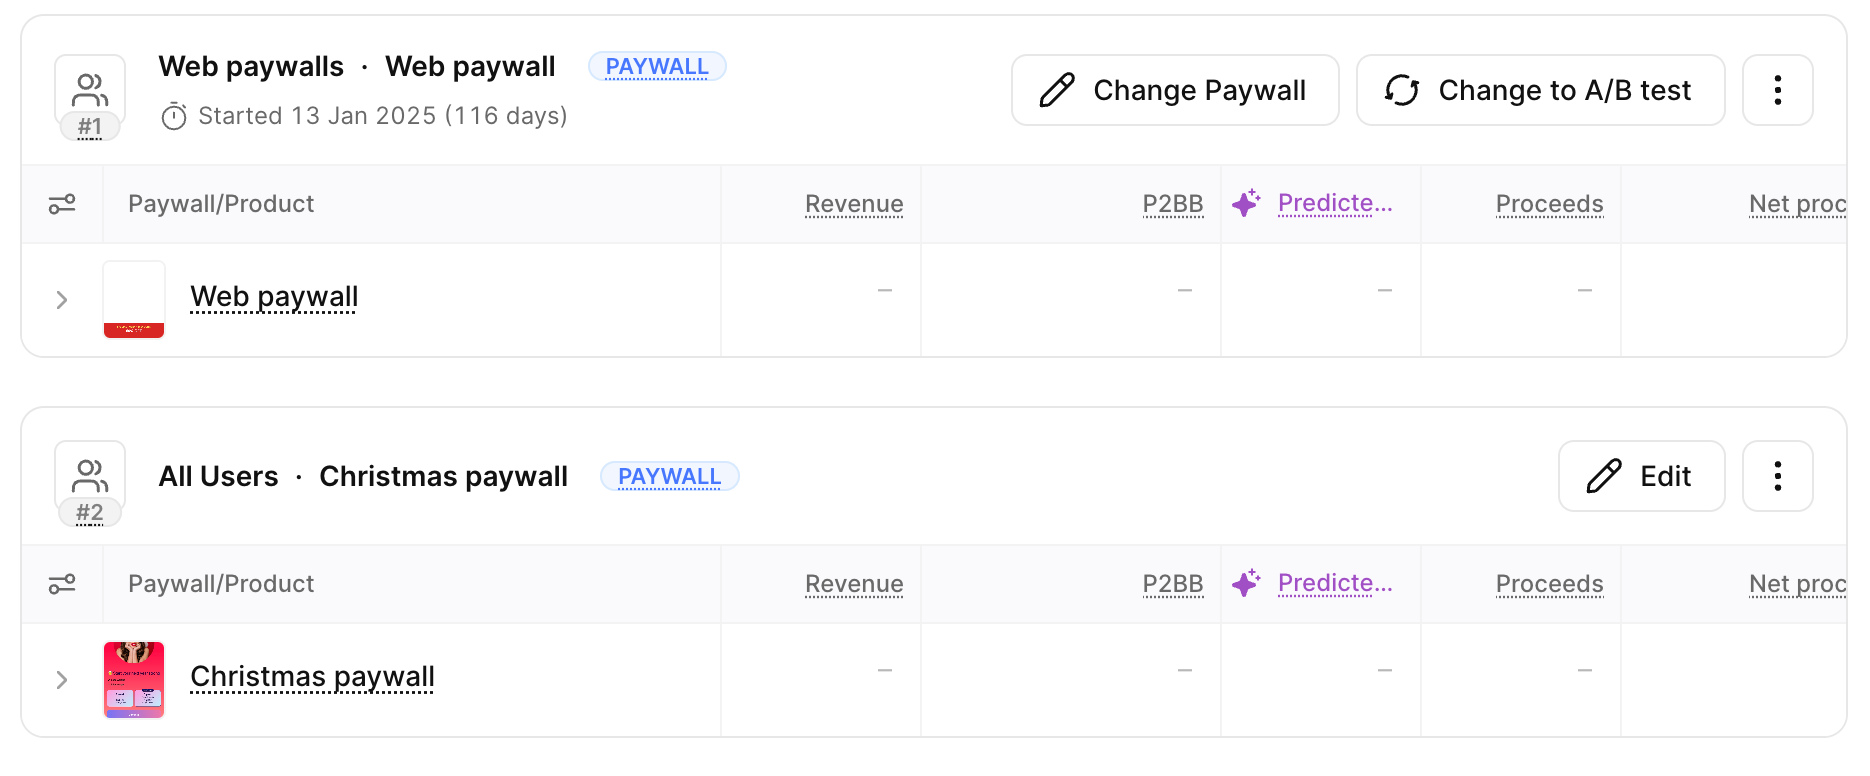Click the Christmas paywall preview thumbnail
This screenshot has height=776, width=1870.
pos(134,679)
